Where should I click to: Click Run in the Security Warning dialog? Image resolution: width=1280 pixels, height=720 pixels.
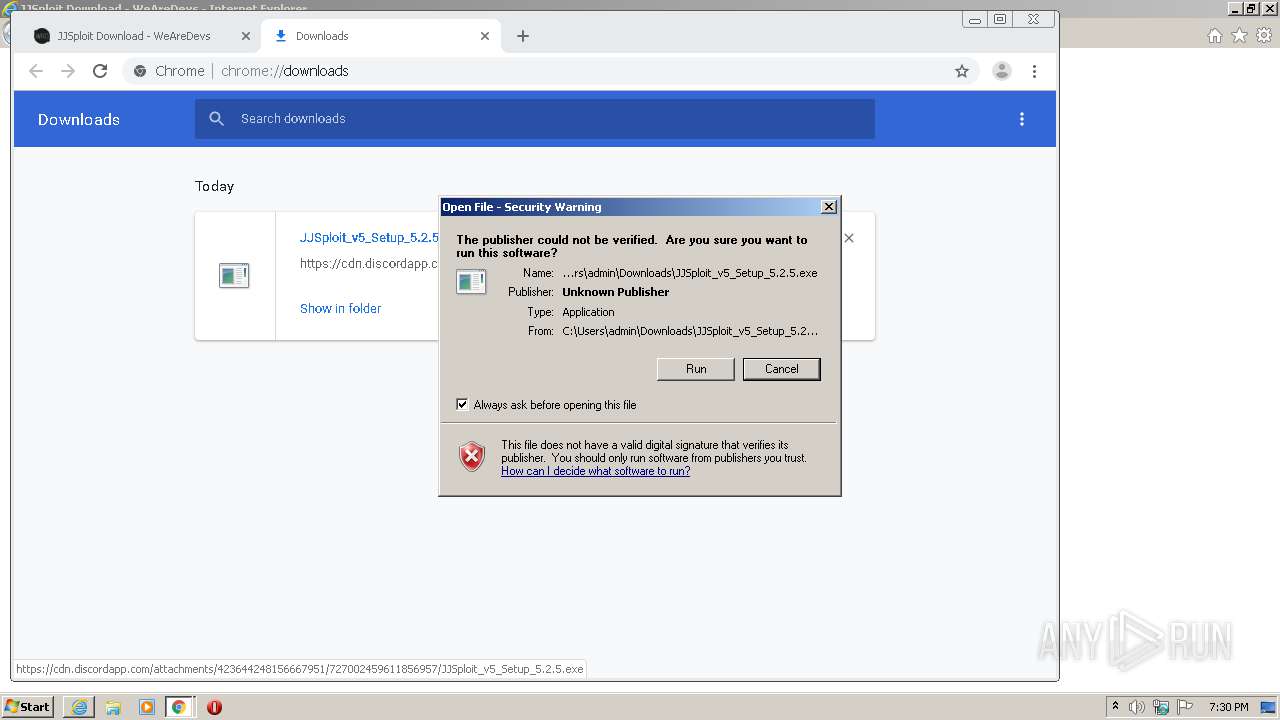[696, 369]
